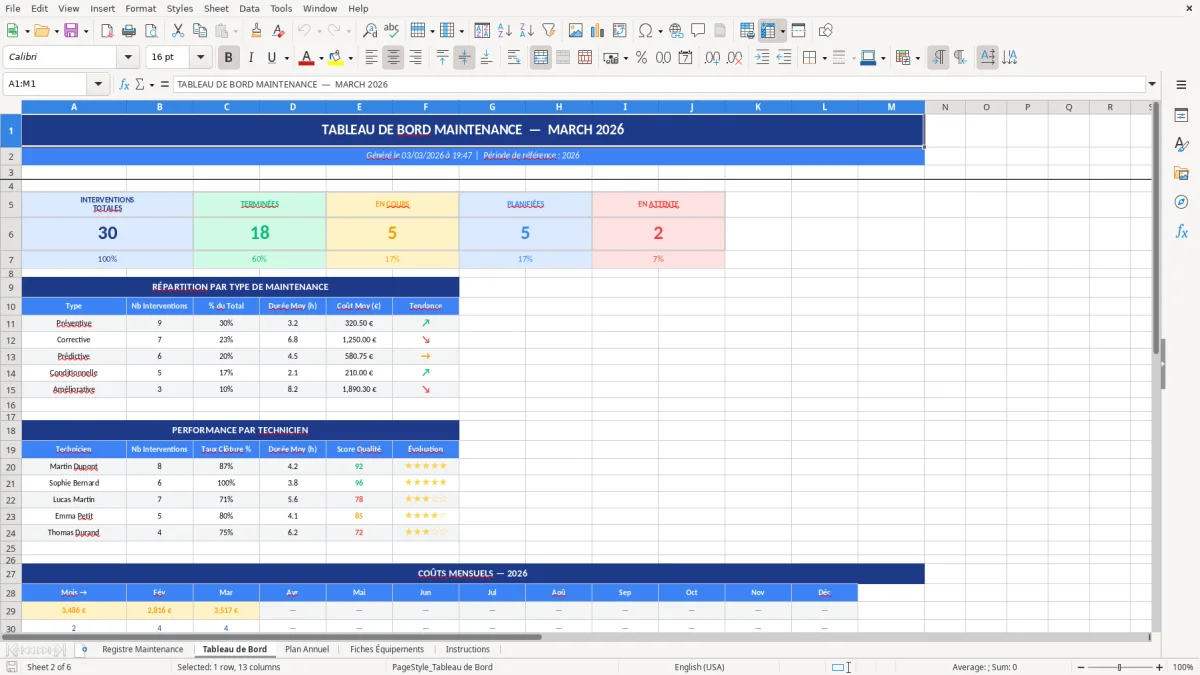Switch to the Plan Annuel sheet tab
This screenshot has height=675, width=1200.
pos(307,648)
